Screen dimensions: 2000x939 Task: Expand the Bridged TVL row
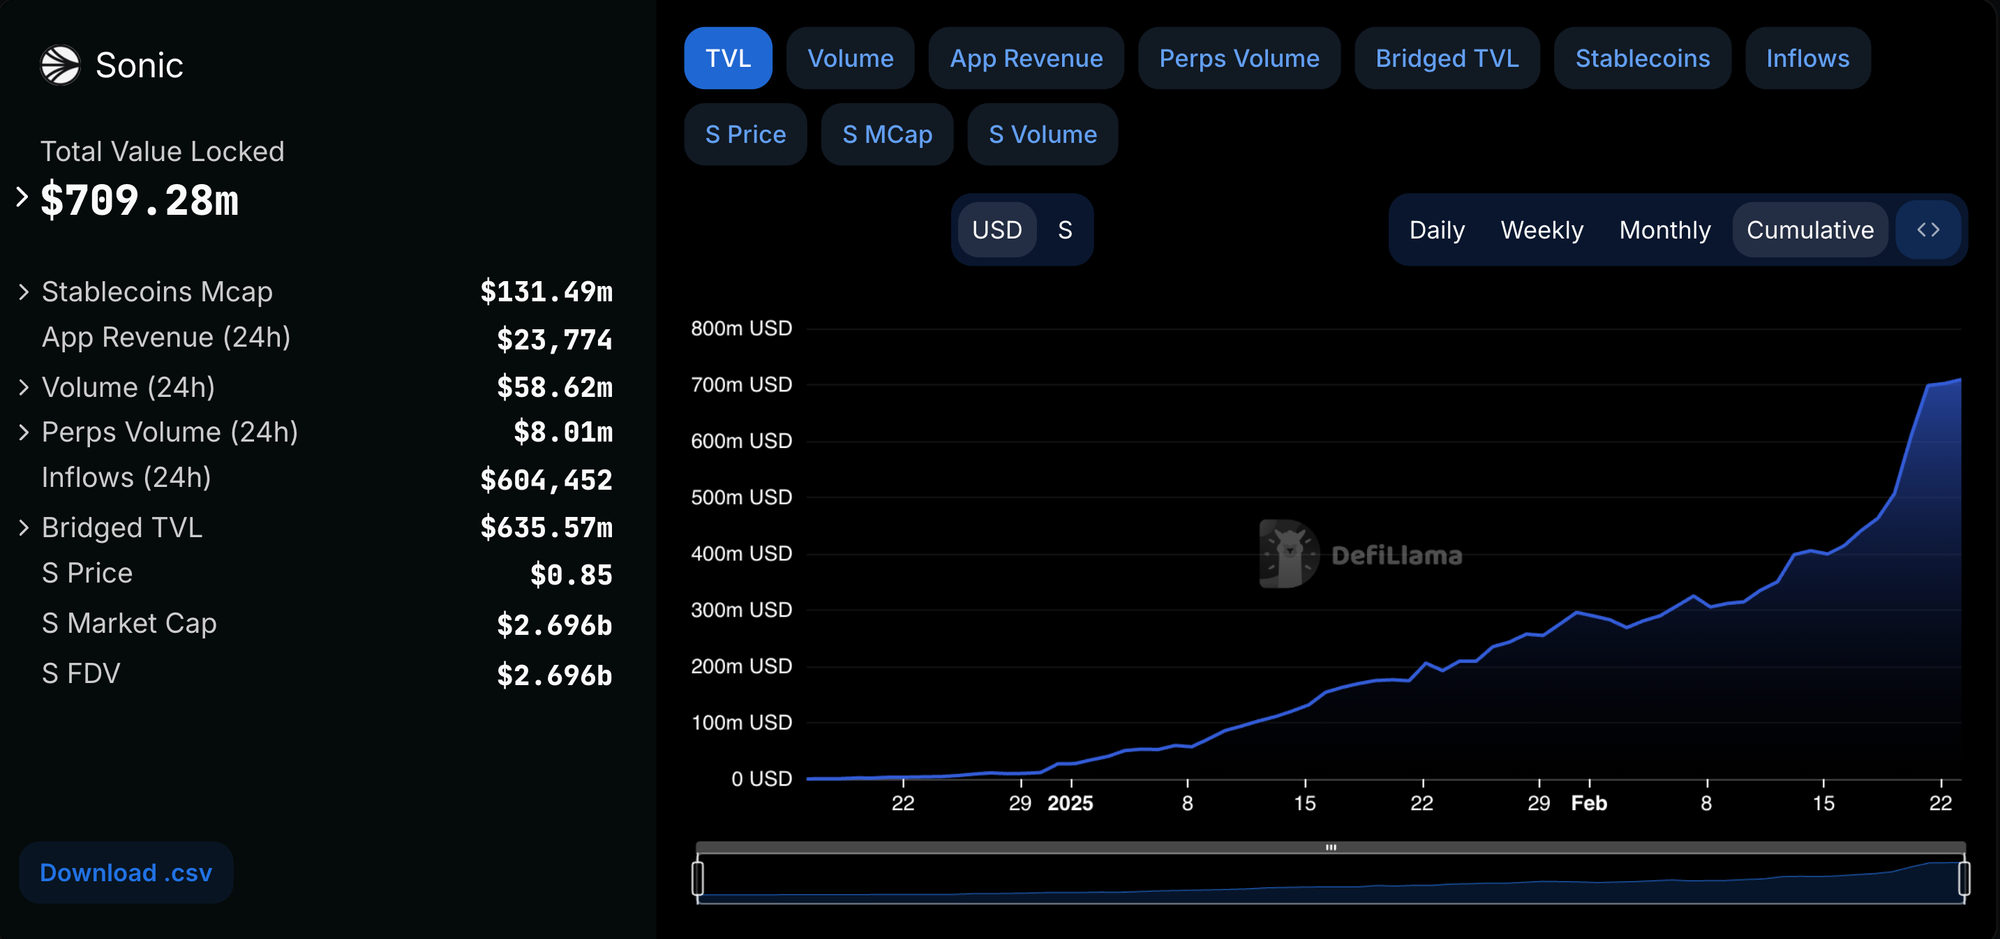(x=24, y=527)
